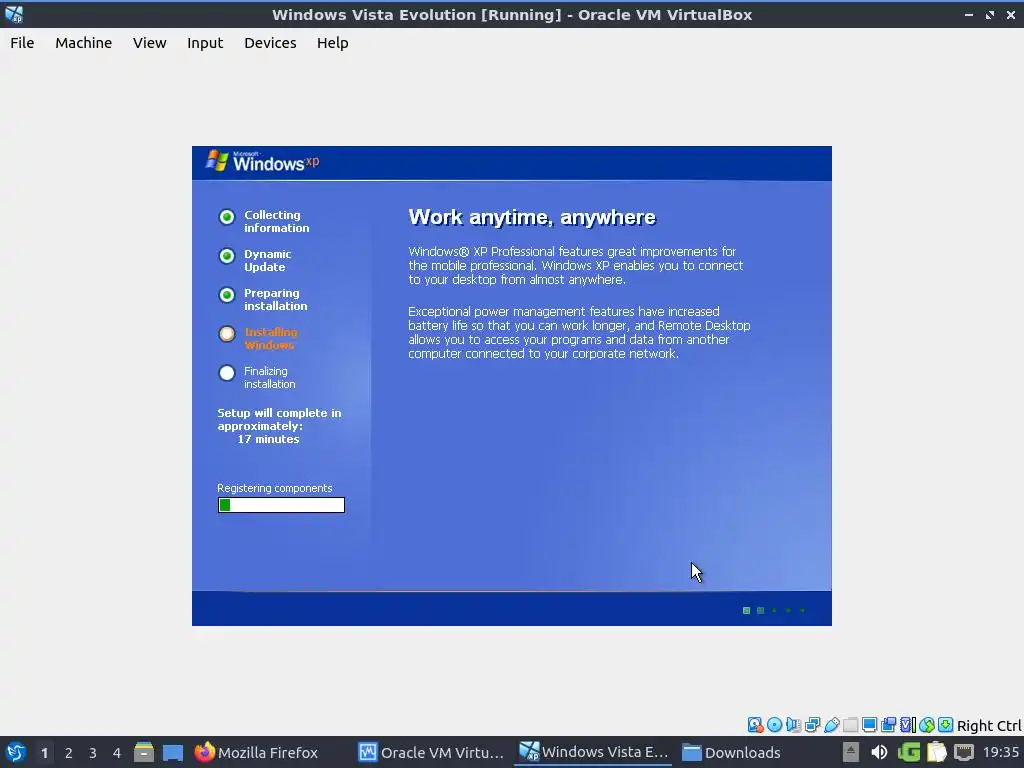Click the USB devices status icon

831,725
